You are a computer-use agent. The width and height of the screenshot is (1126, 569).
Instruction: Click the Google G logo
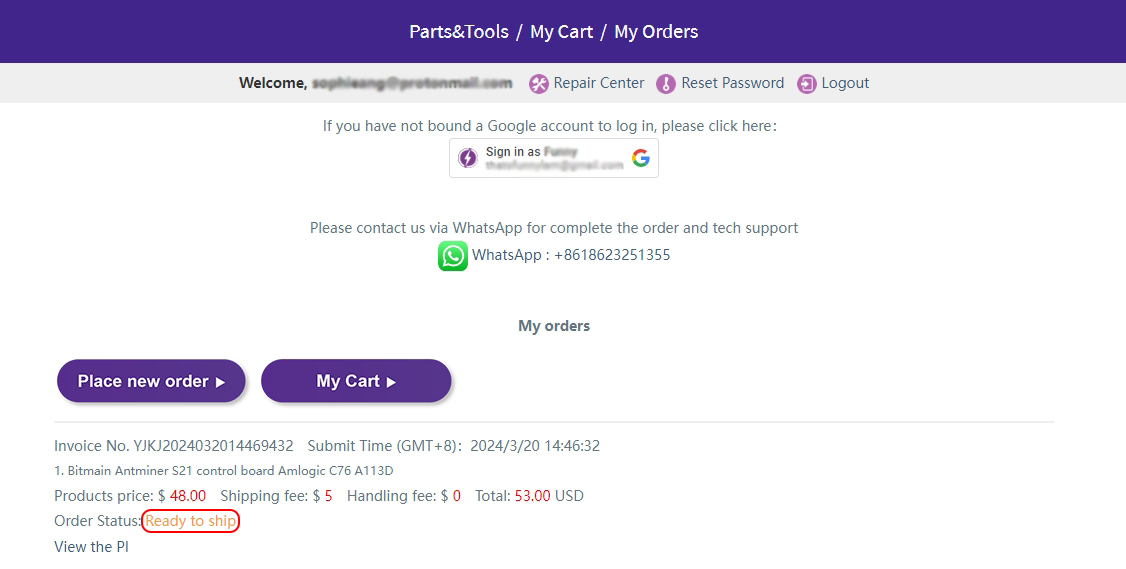[641, 158]
